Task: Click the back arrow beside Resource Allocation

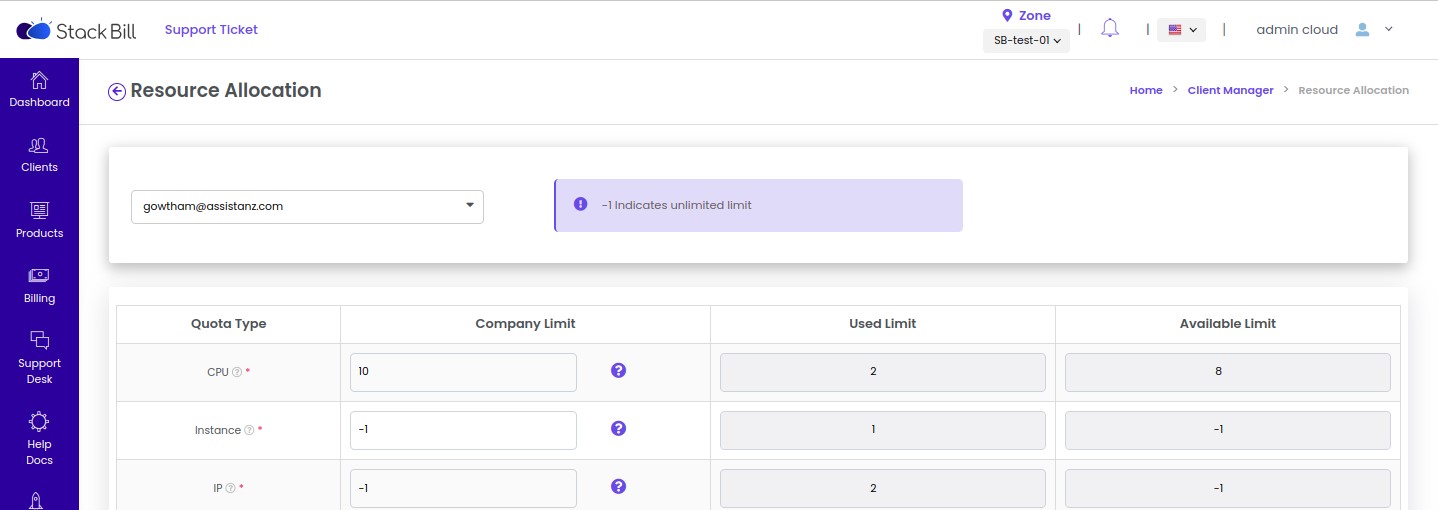Action: 117,92
